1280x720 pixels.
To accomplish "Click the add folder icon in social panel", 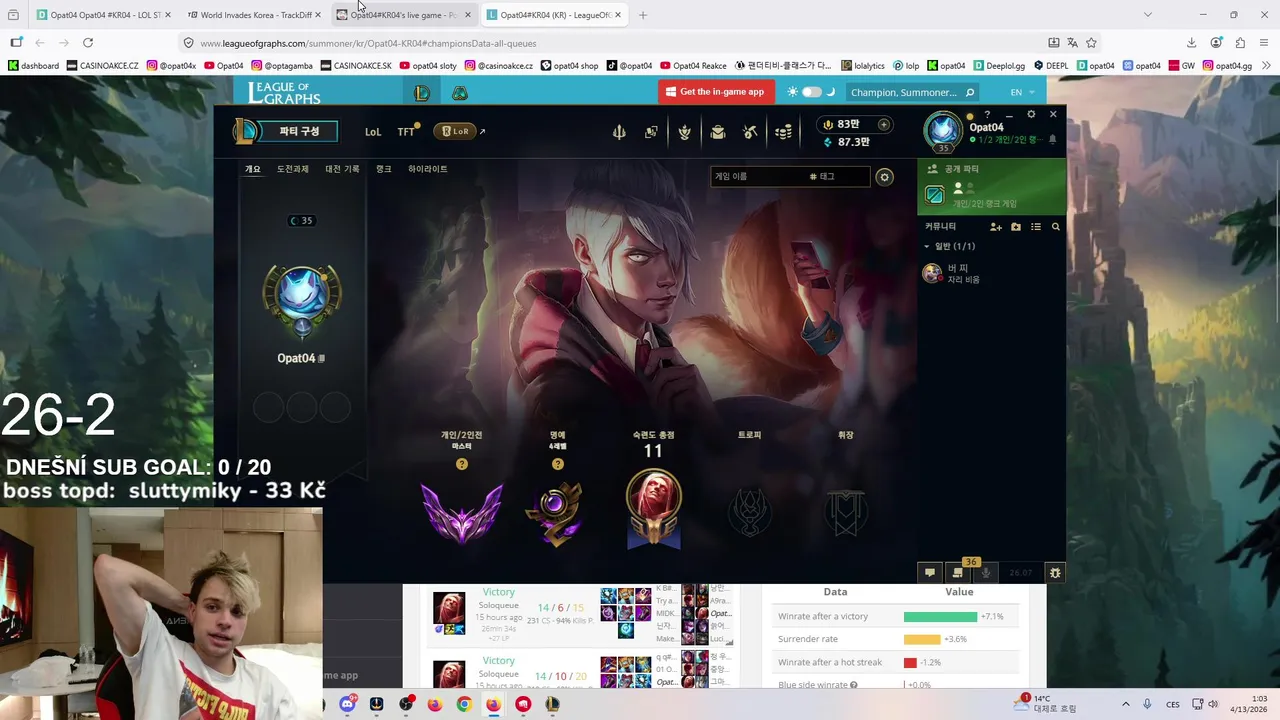I will click(1016, 227).
